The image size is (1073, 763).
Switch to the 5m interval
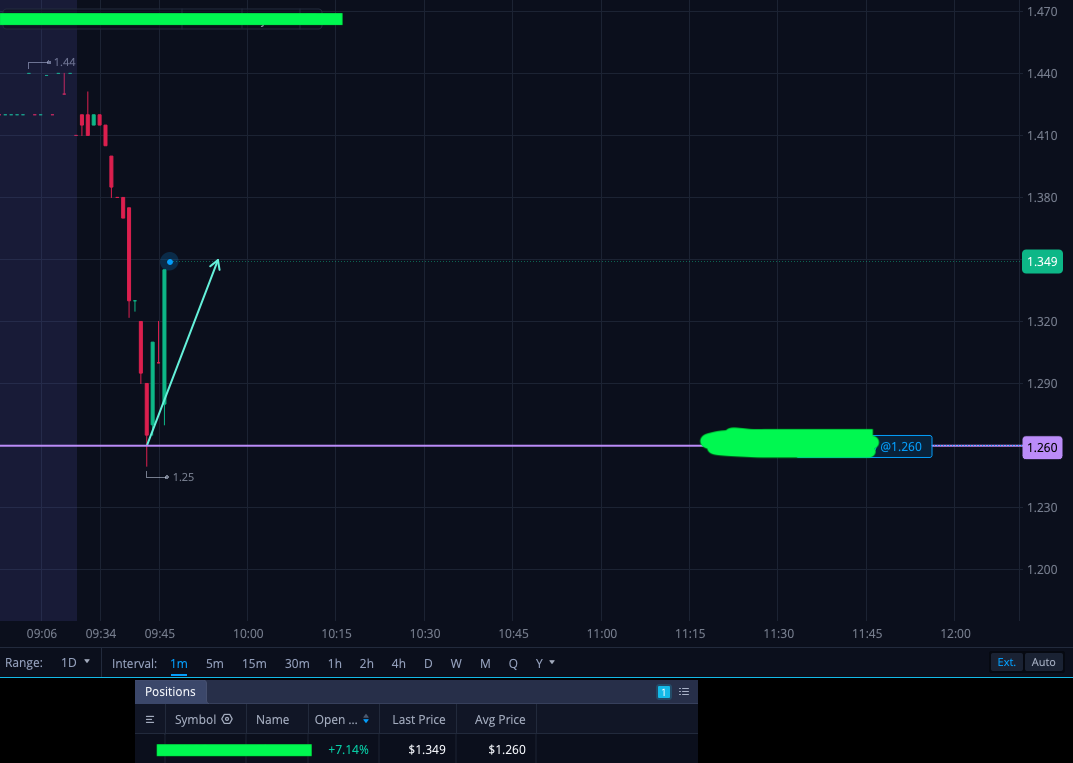(x=215, y=663)
